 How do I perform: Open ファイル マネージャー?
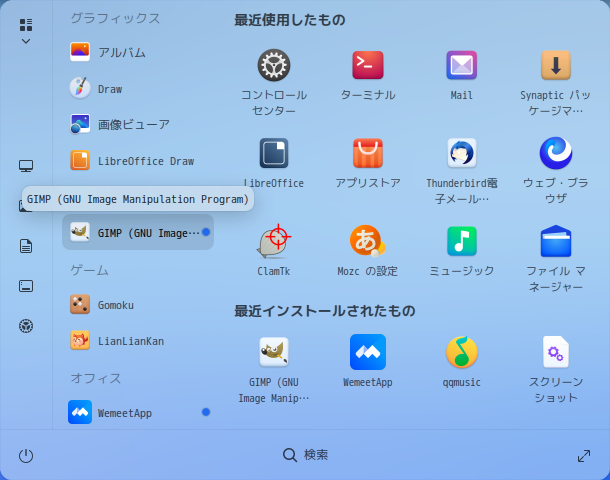pyautogui.click(x=556, y=241)
